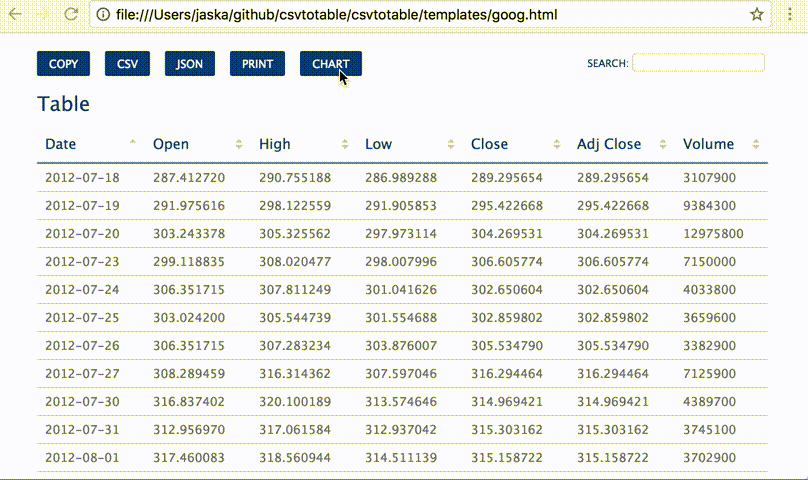Select date cell 2012-07-24
This screenshot has height=480, width=808.
(x=82, y=289)
